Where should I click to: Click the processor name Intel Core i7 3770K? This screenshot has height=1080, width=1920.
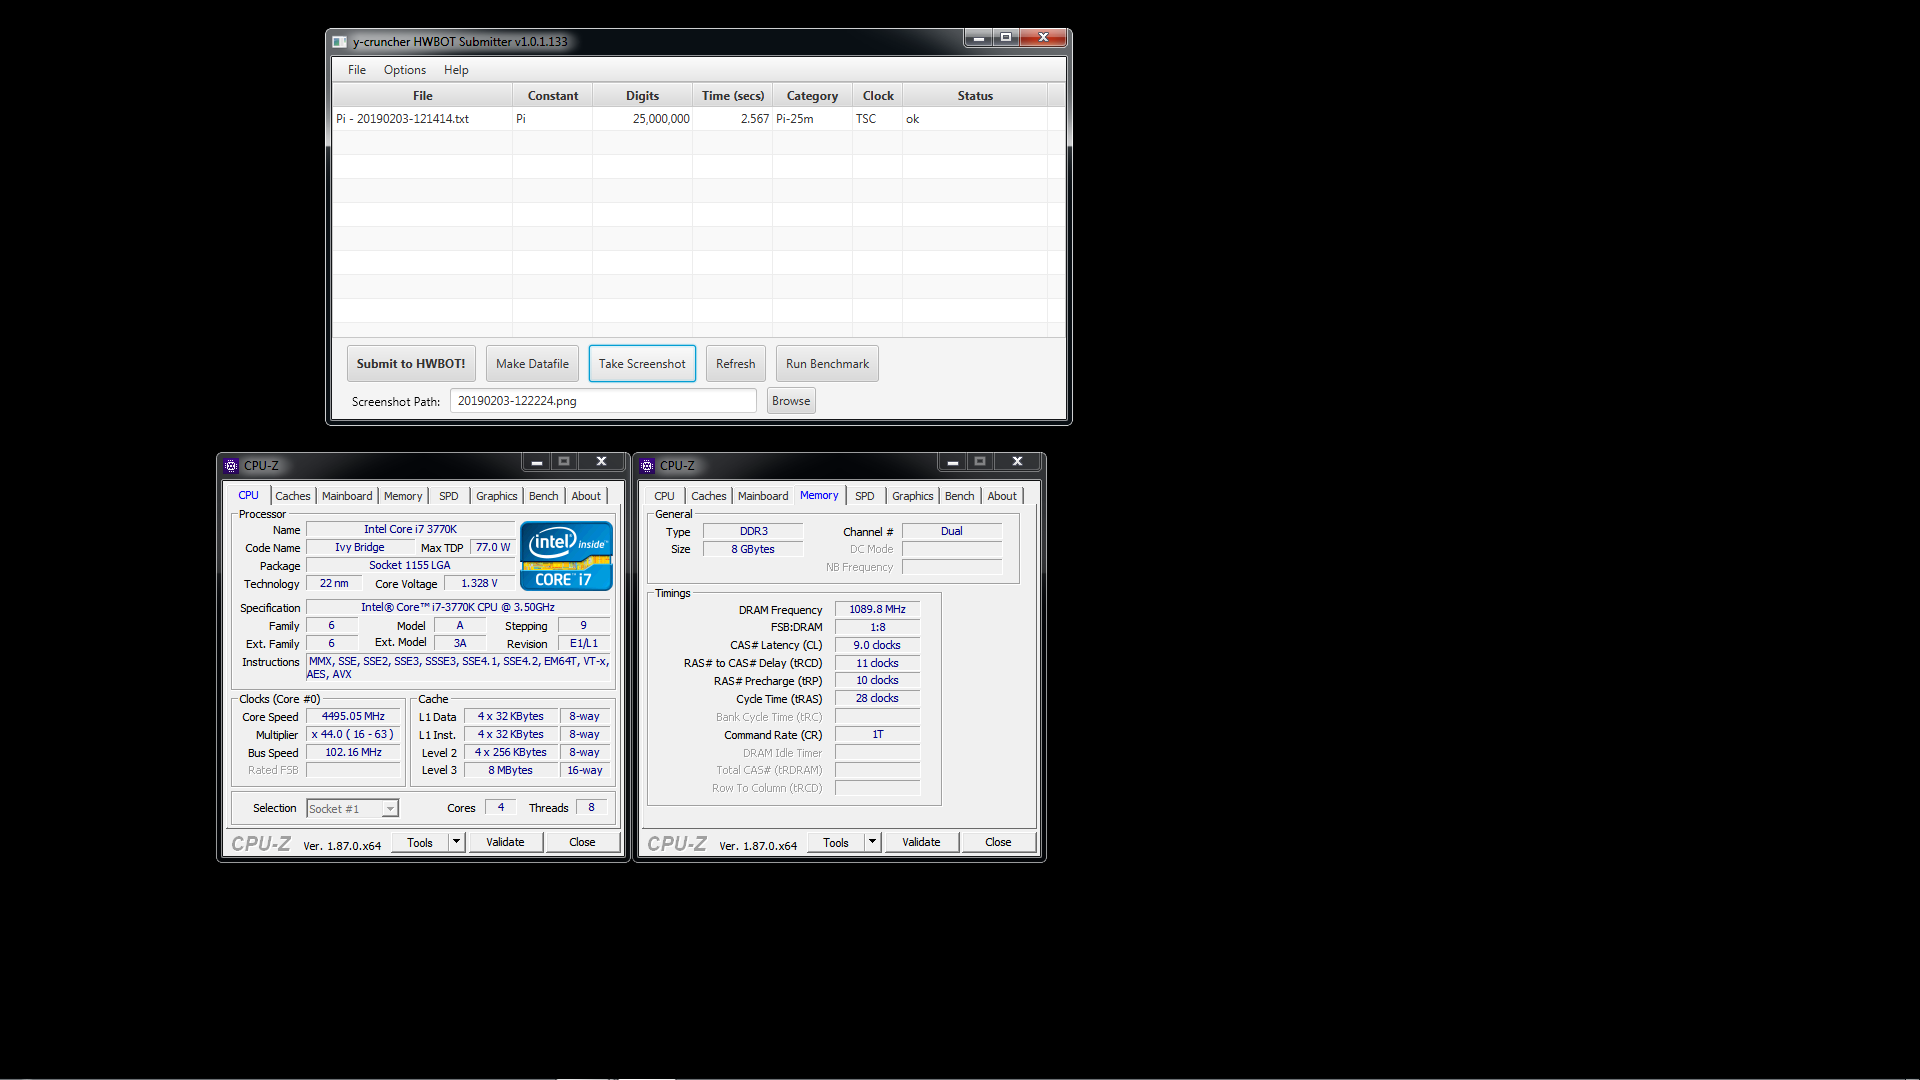coord(410,530)
